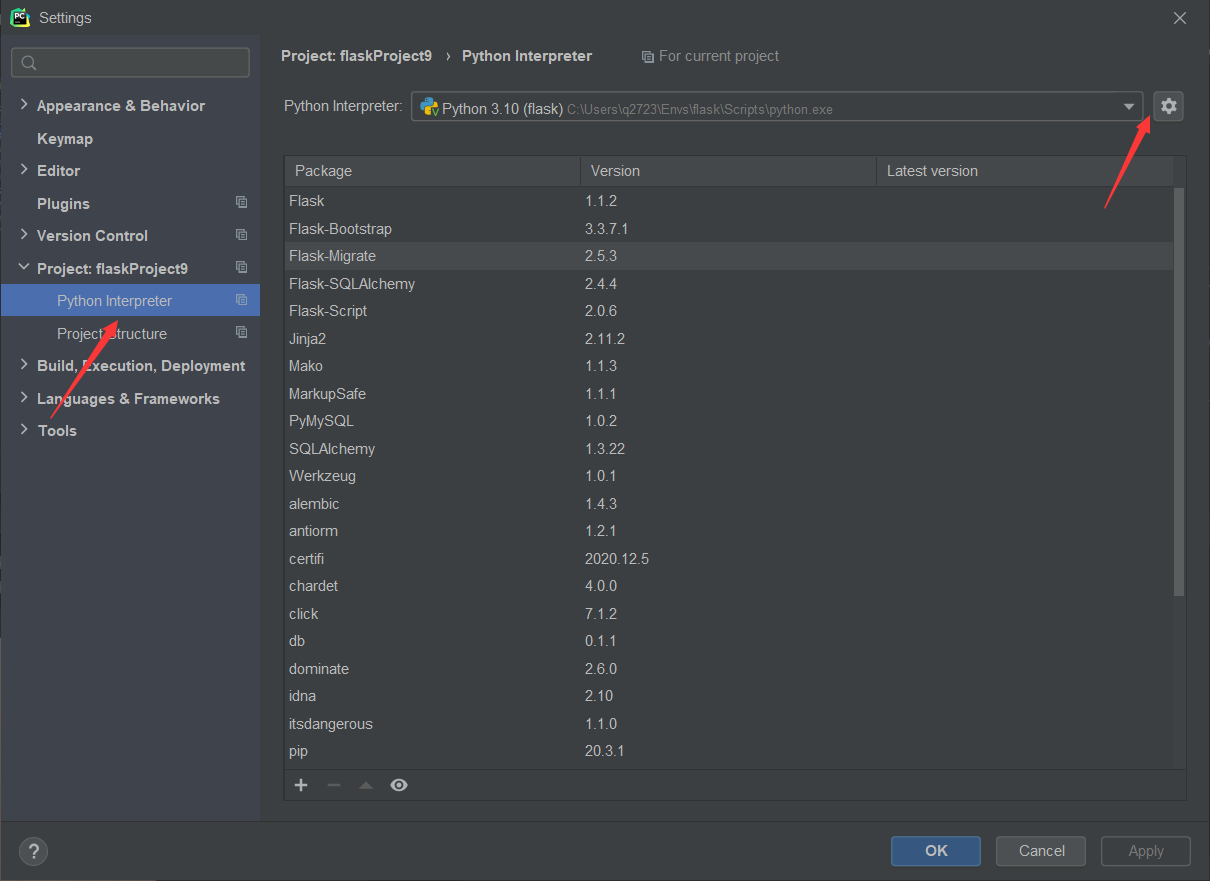Click project-level icon beside Project: flaskProject9
This screenshot has width=1210, height=881.
241,268
